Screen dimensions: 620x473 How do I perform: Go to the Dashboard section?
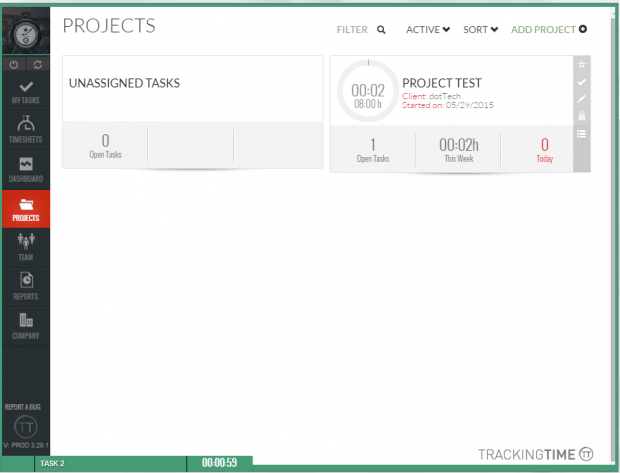coord(26,170)
